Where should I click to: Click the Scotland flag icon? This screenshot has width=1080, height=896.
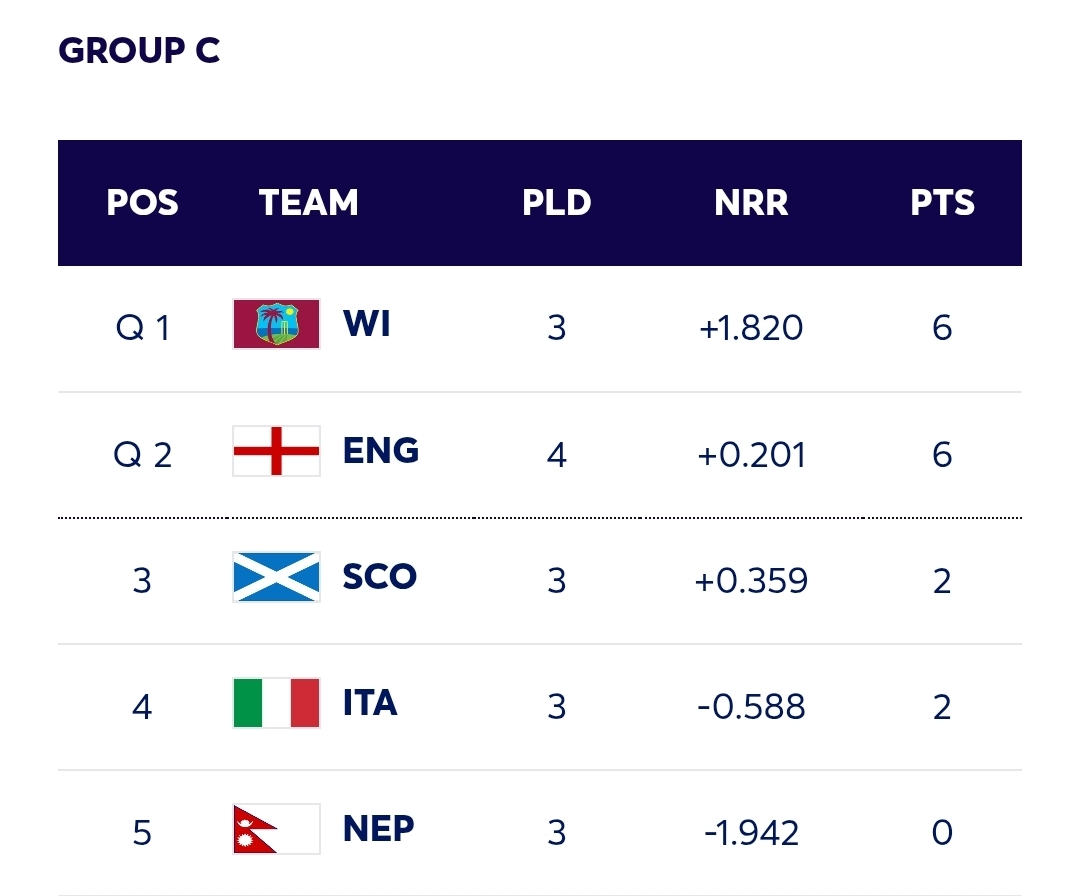tap(276, 577)
